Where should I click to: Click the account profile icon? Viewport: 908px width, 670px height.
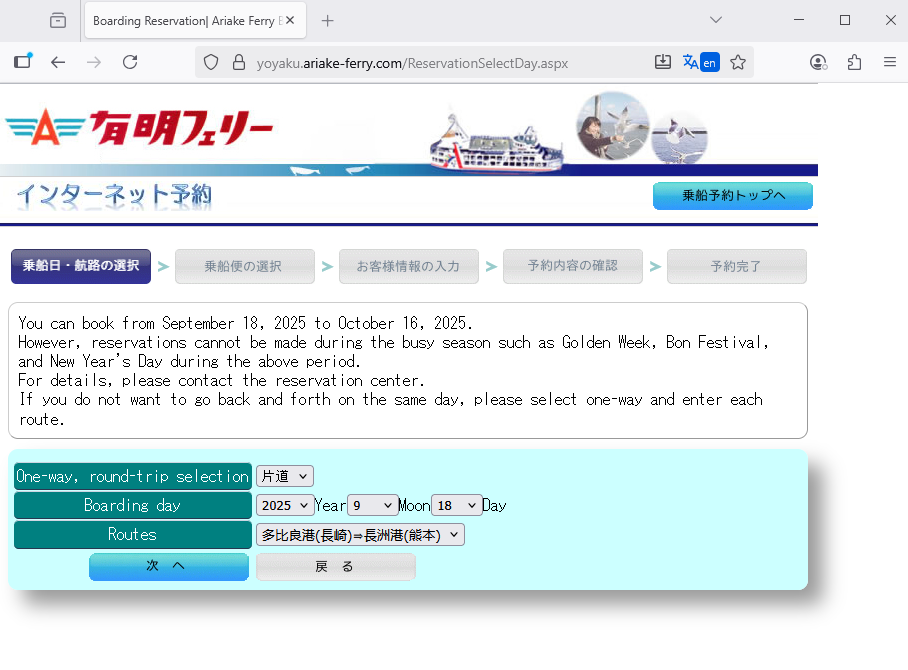(x=818, y=62)
